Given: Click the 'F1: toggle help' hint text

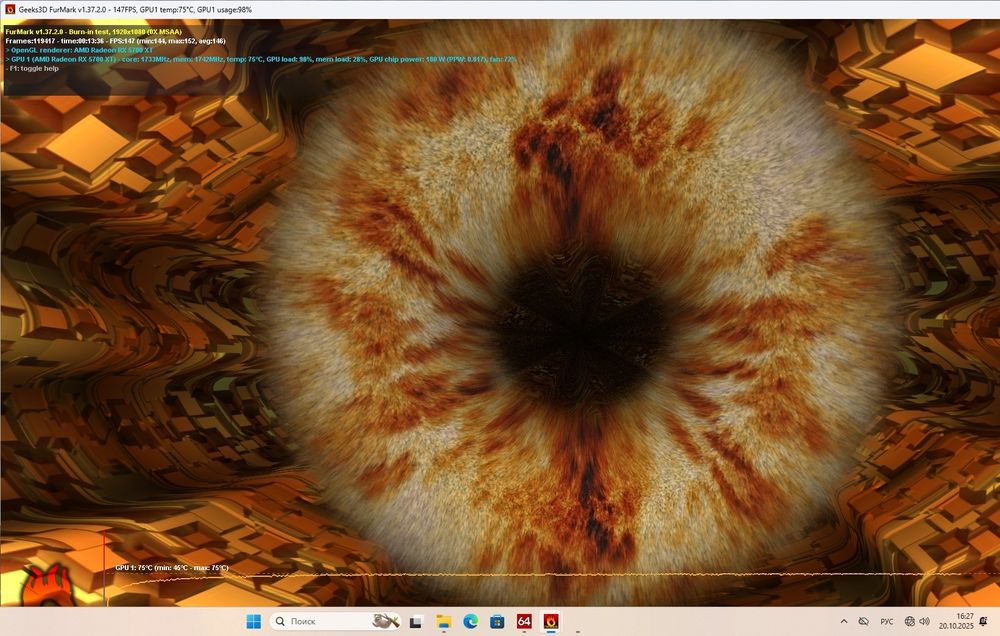Looking at the screenshot, I should [x=32, y=68].
